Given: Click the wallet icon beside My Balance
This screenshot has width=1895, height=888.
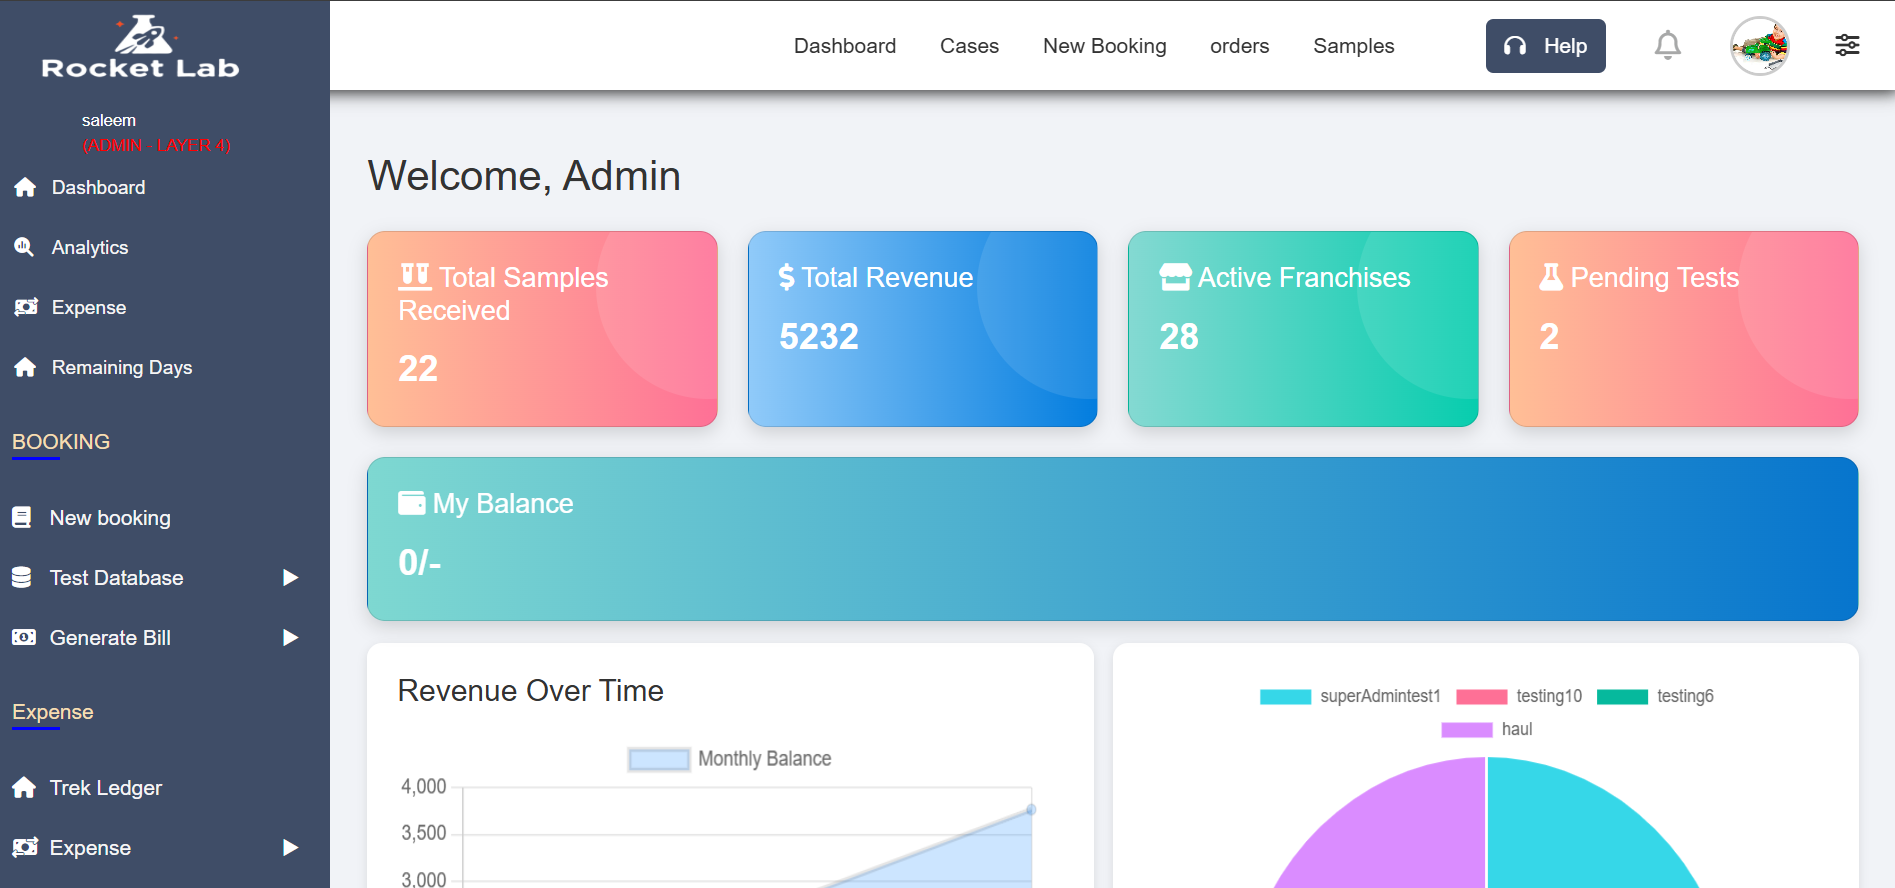Looking at the screenshot, I should click(411, 503).
